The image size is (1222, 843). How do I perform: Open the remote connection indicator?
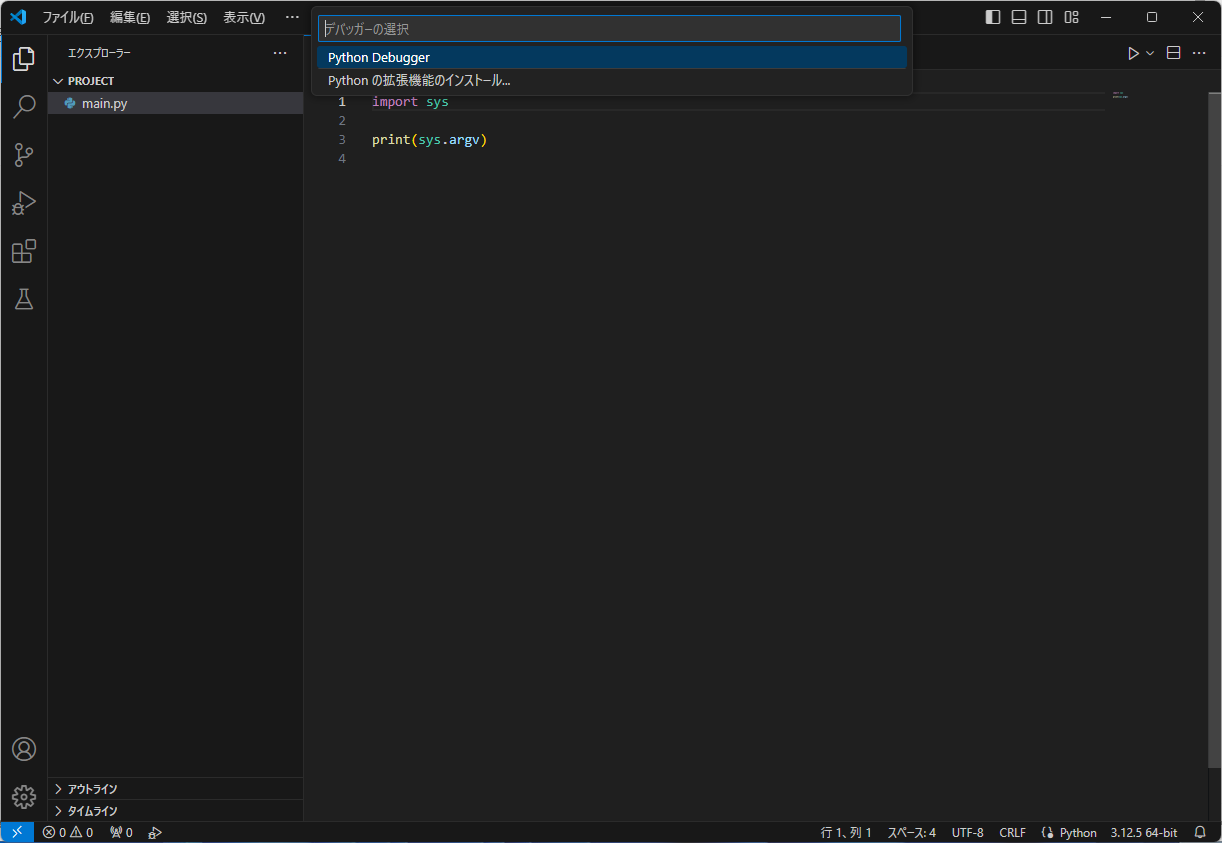(16, 831)
